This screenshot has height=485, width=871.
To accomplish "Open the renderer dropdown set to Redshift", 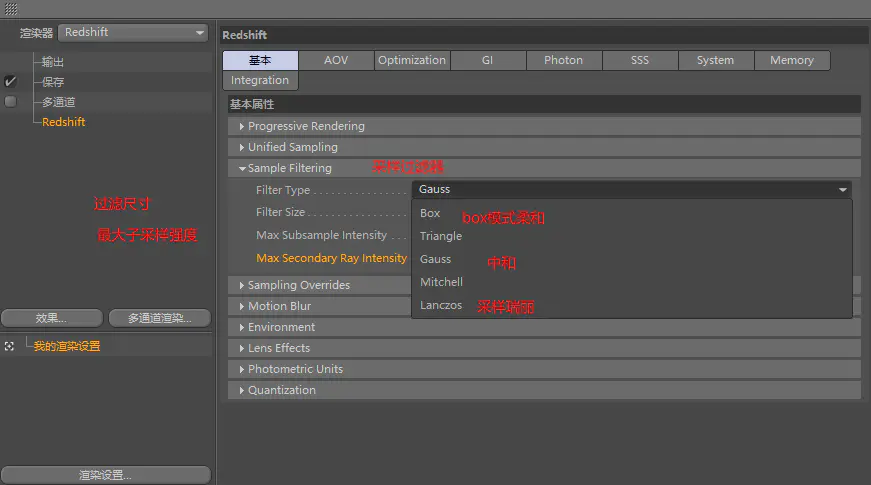I will pyautogui.click(x=133, y=32).
